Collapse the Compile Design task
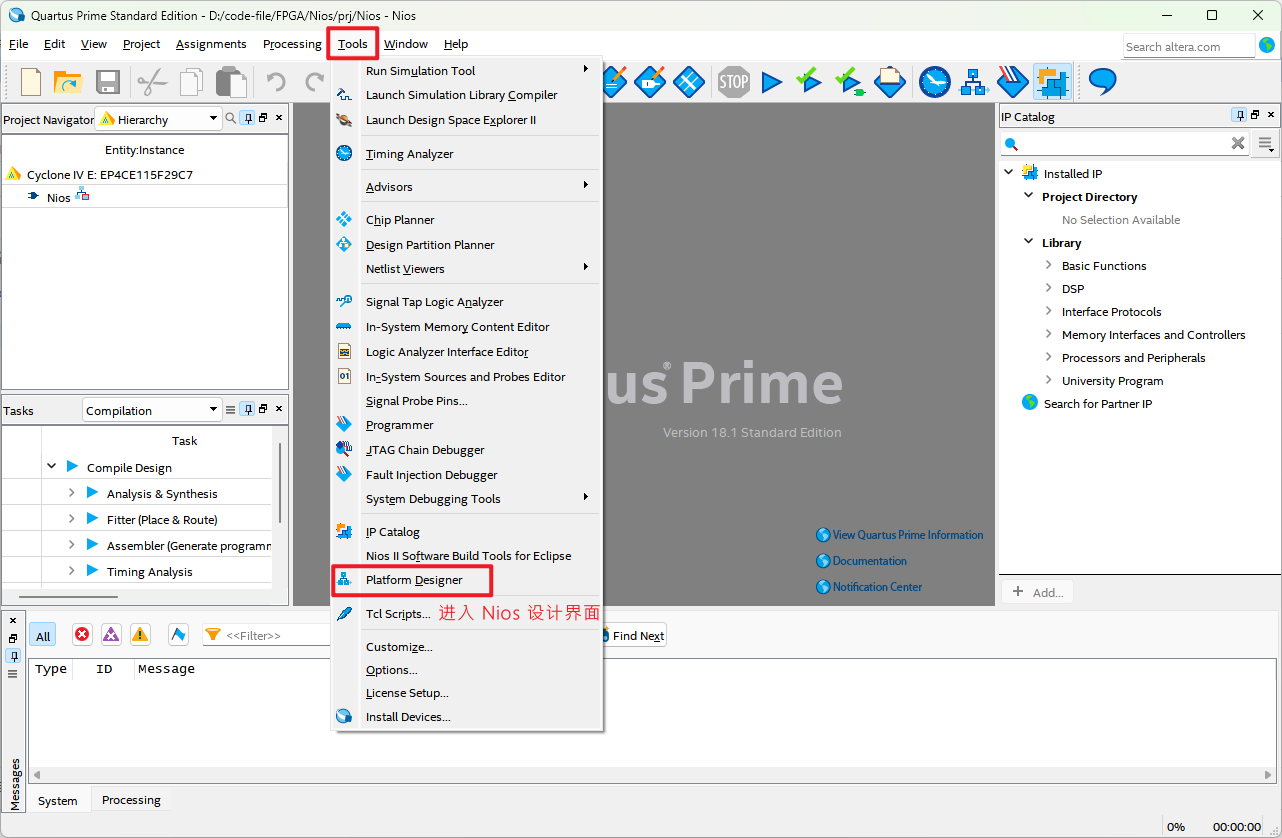Viewport: 1282px width, 838px height. pyautogui.click(x=51, y=467)
